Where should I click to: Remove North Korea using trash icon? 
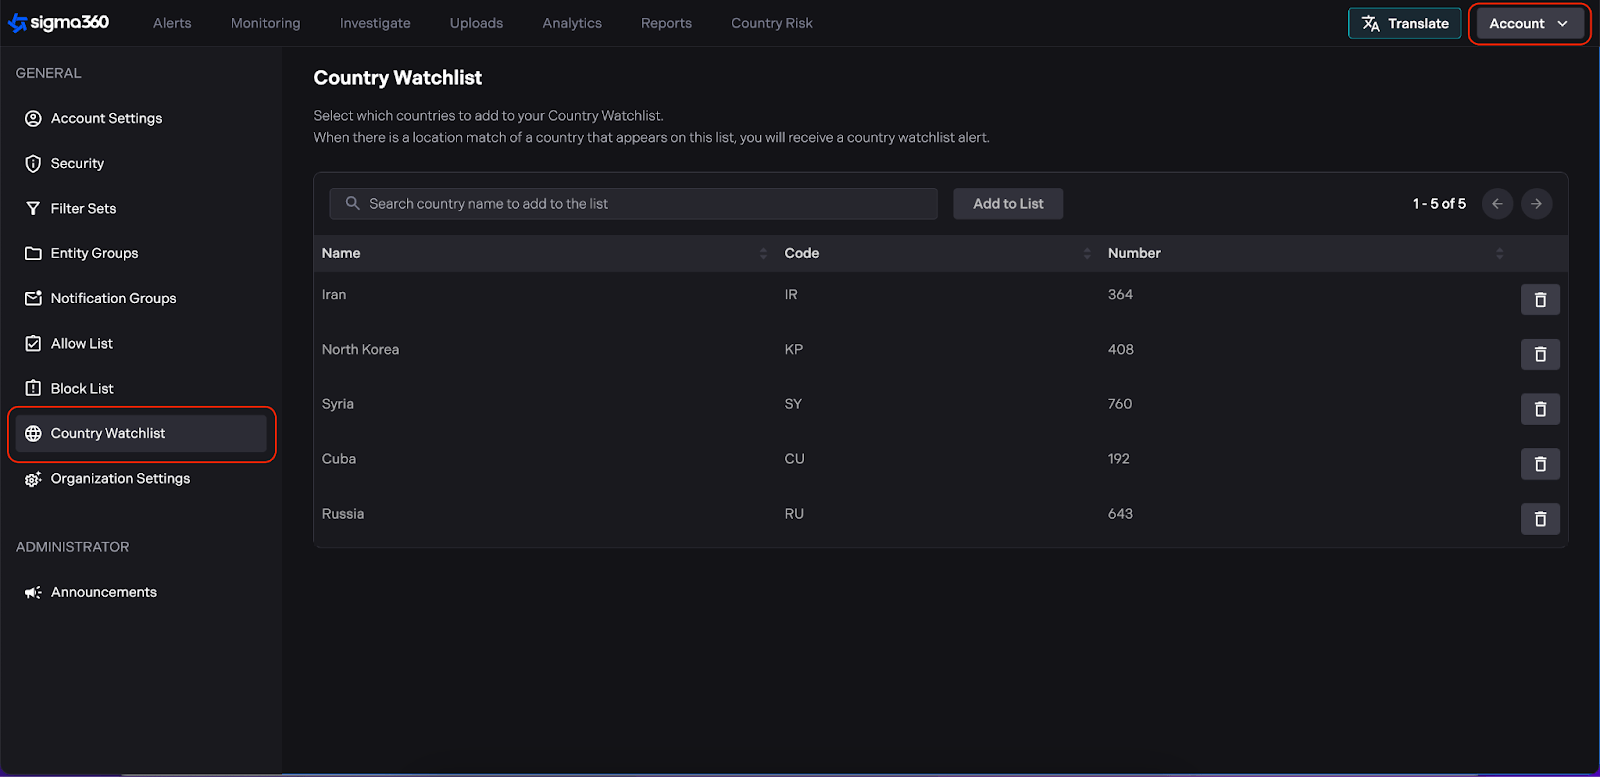1540,354
